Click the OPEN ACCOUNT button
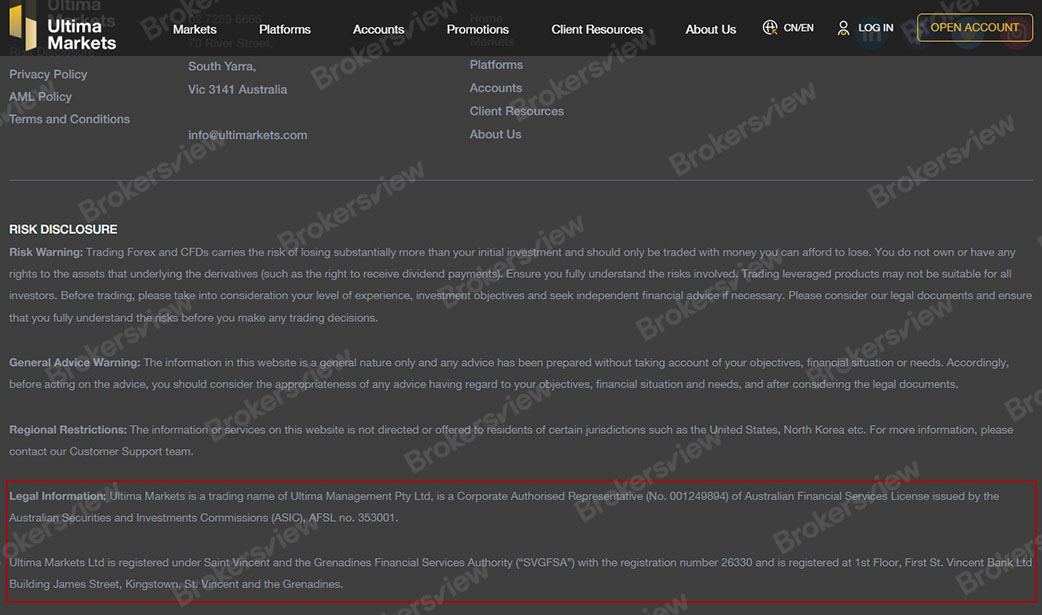The height and width of the screenshot is (615, 1042). tap(974, 27)
